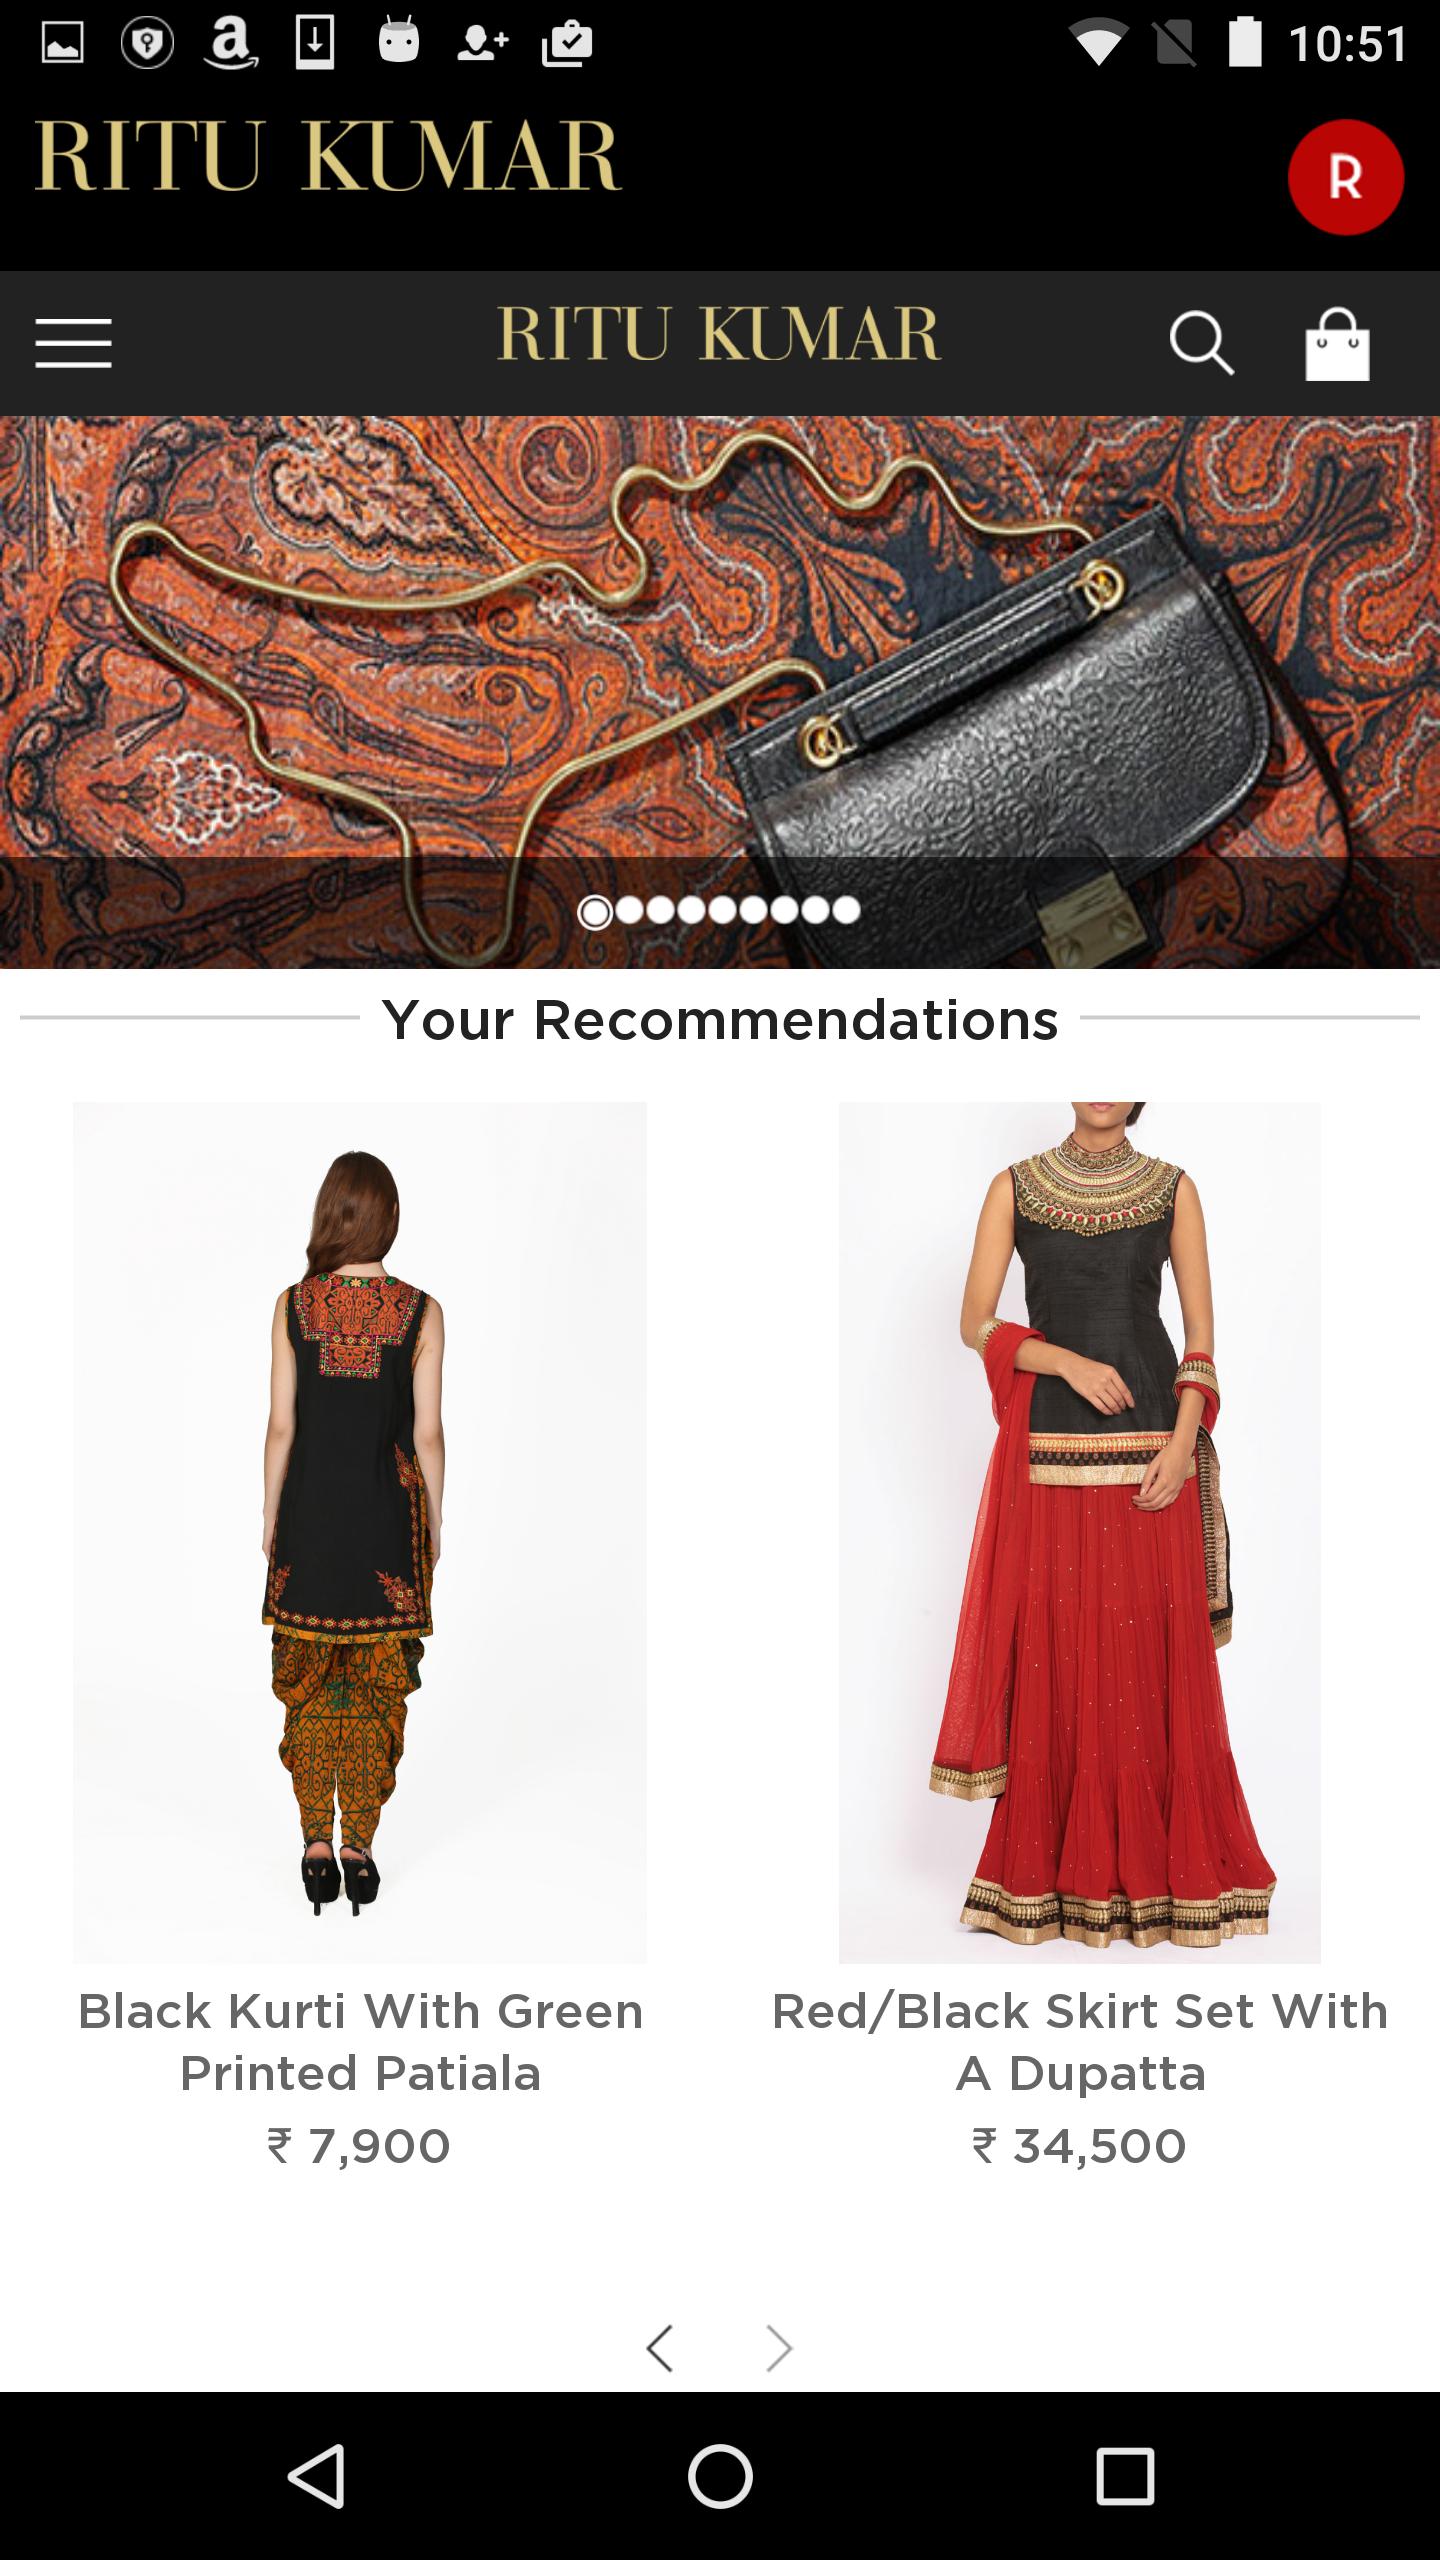
Task: Tap the red Rakuten R badge
Action: [1345, 177]
